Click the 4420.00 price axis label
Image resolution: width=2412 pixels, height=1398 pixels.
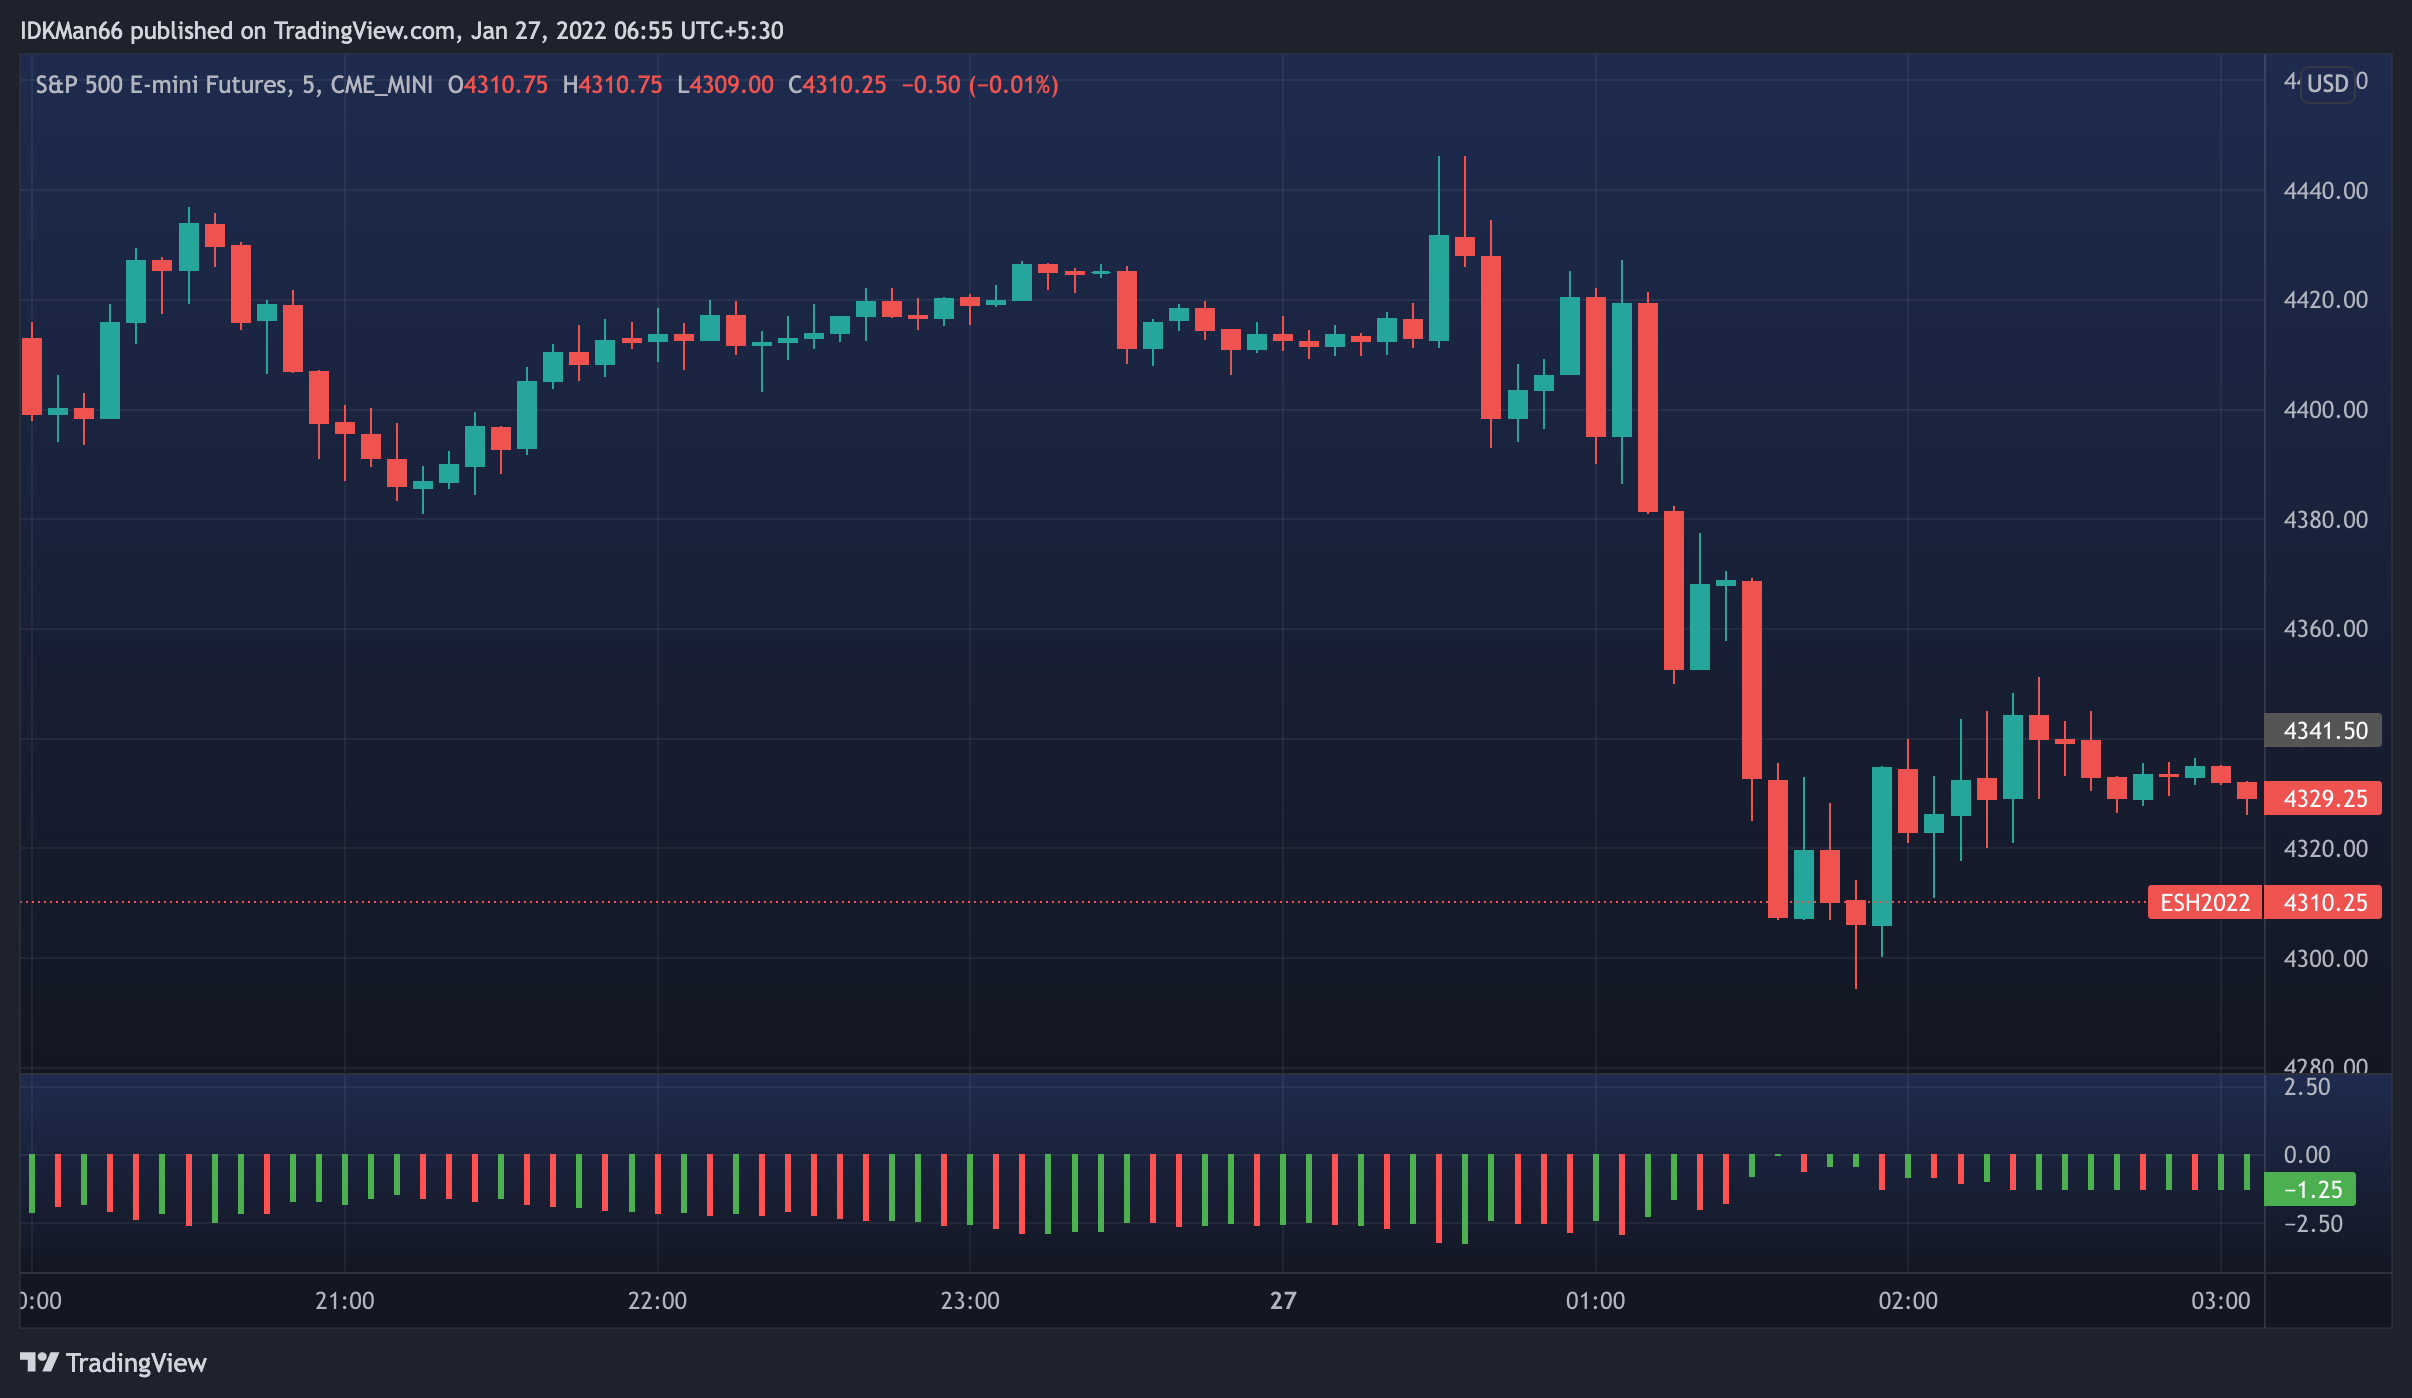point(2326,300)
